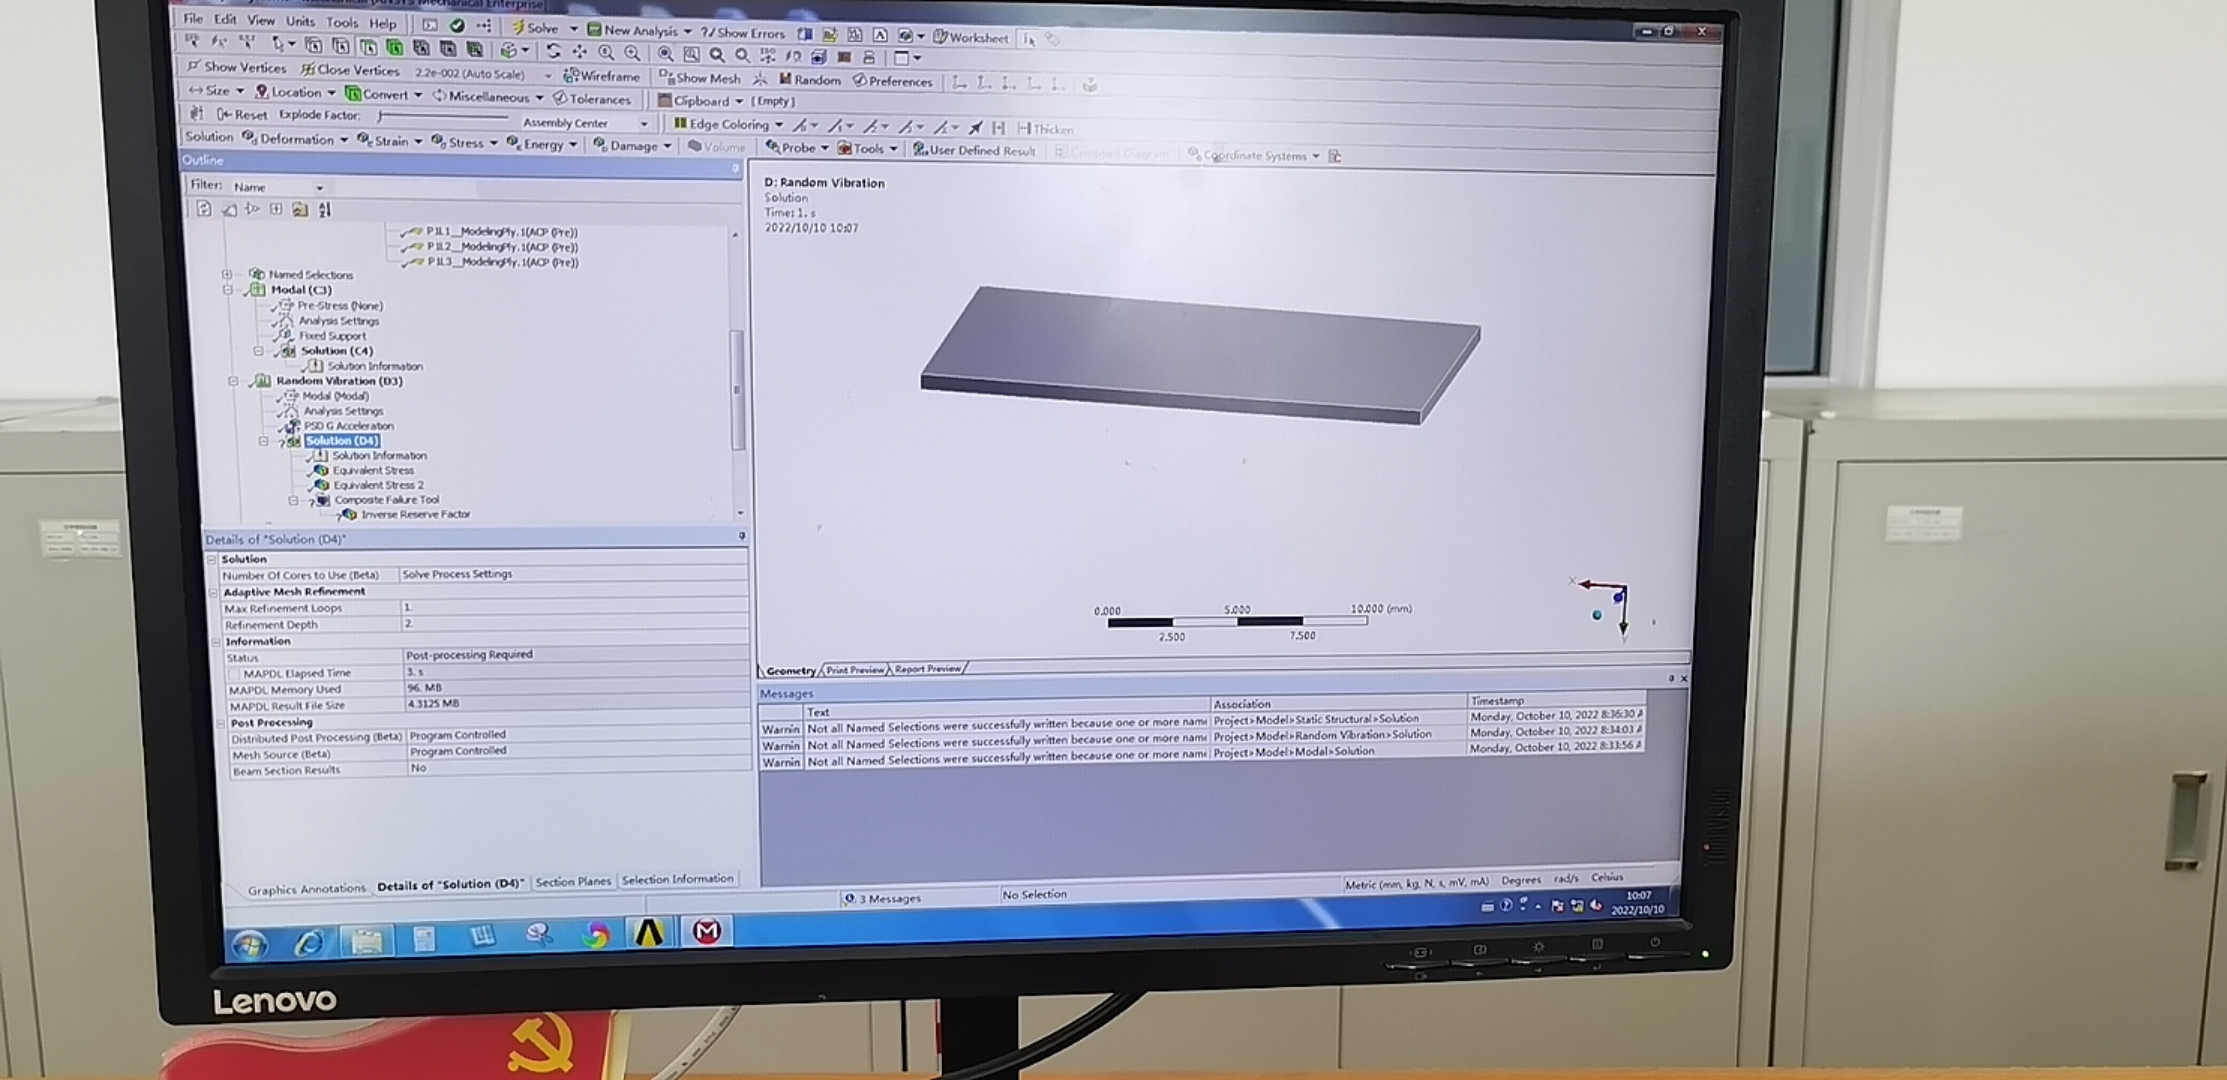Toggle Show Vertices option
The height and width of the screenshot is (1080, 2227).
237,67
